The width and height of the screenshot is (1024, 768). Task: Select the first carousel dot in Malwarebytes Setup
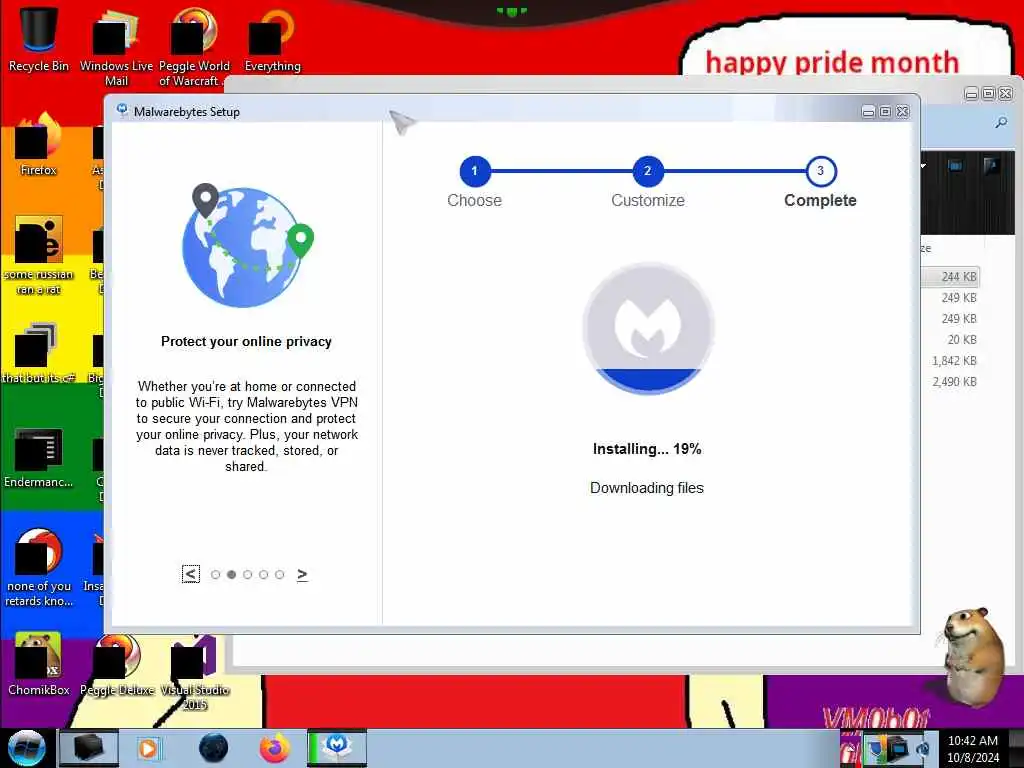click(216, 575)
